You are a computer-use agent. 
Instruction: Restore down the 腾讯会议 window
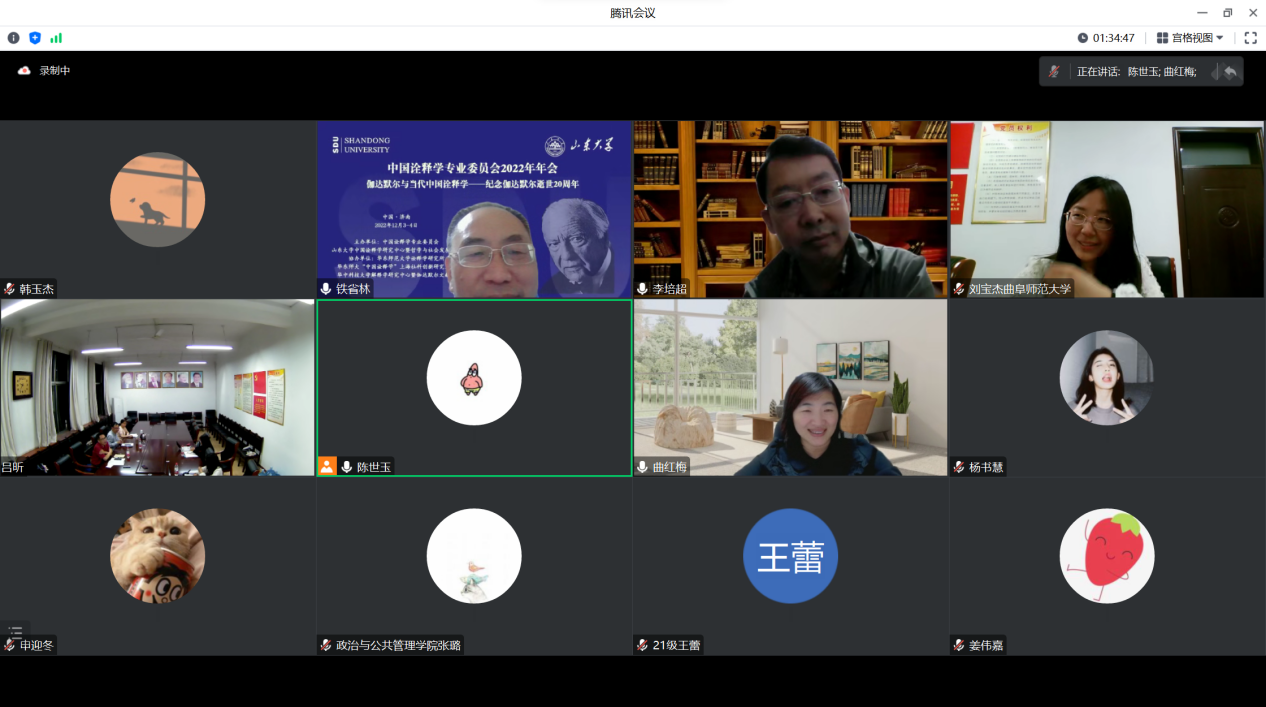tap(1227, 13)
